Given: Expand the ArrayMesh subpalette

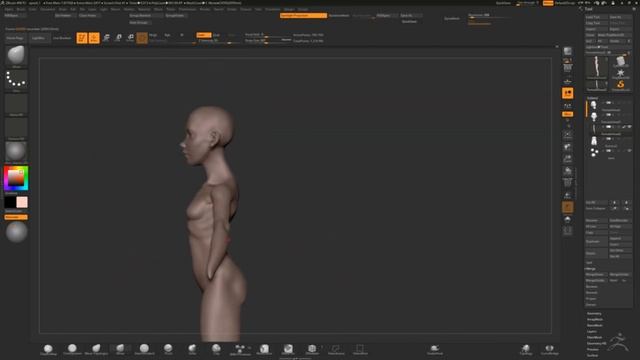Looking at the screenshot, I should tap(595, 320).
